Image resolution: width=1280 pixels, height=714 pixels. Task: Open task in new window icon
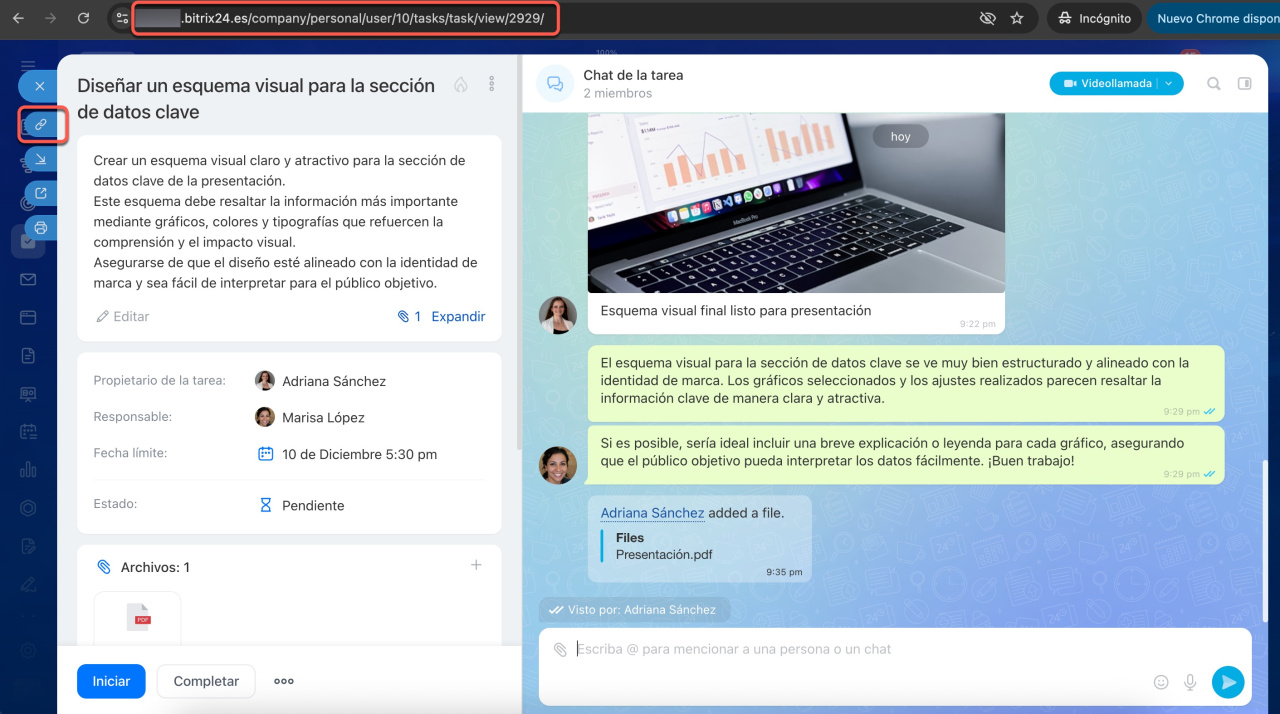[41, 194]
